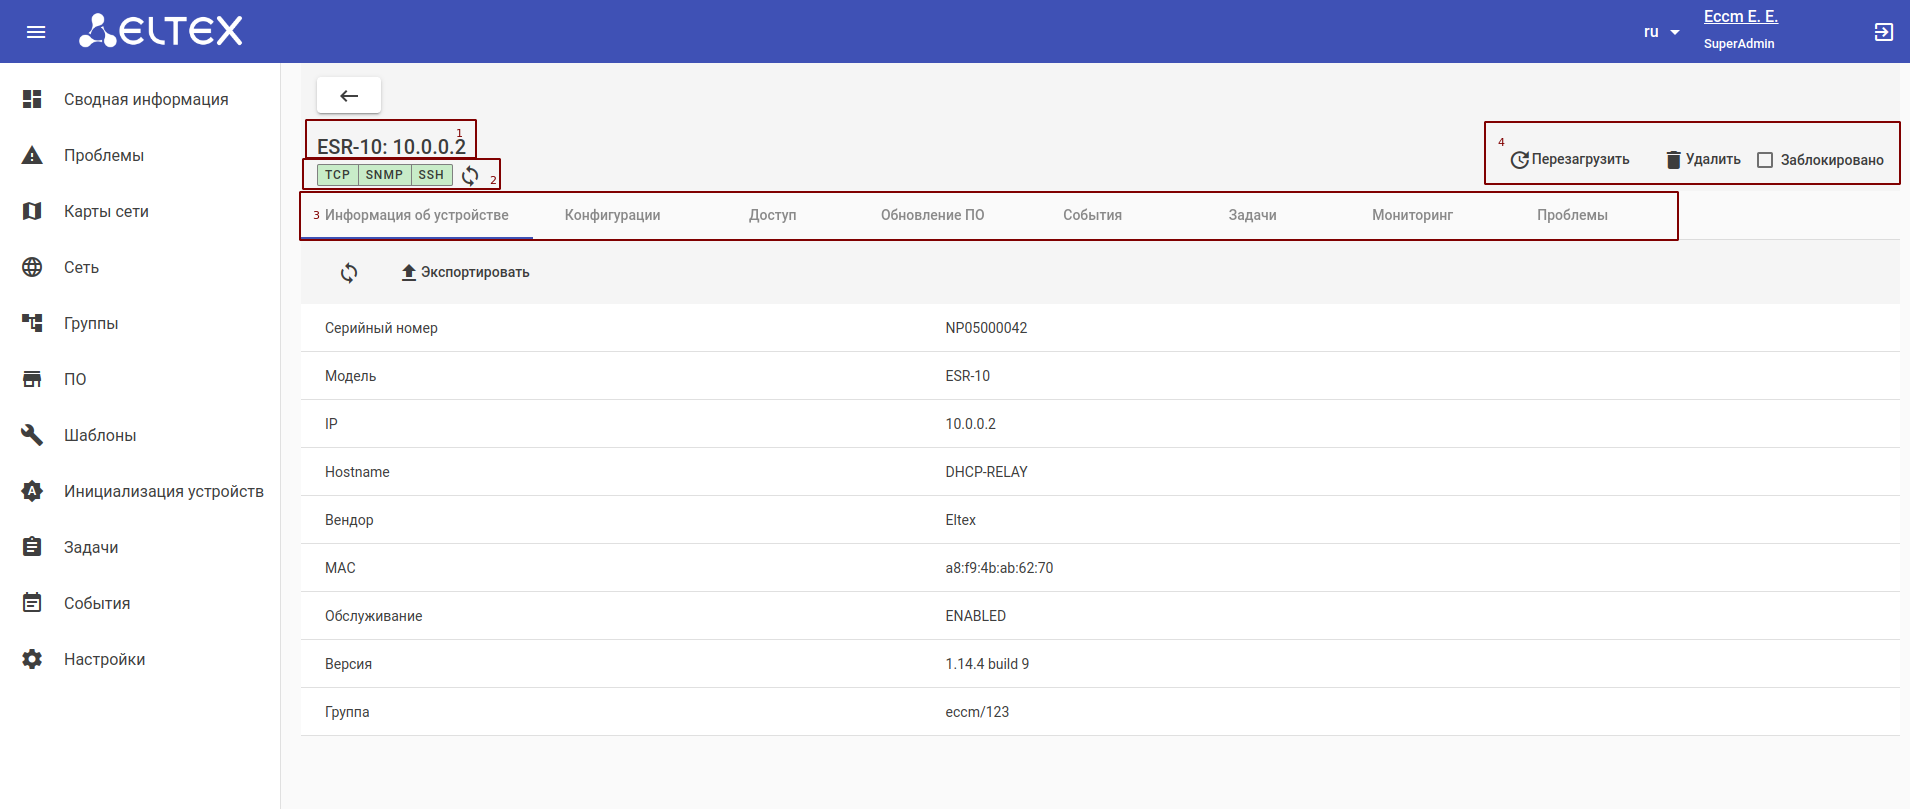This screenshot has height=809, width=1910.
Task: Click the Events calendar icon in sidebar
Action: [x=32, y=603]
